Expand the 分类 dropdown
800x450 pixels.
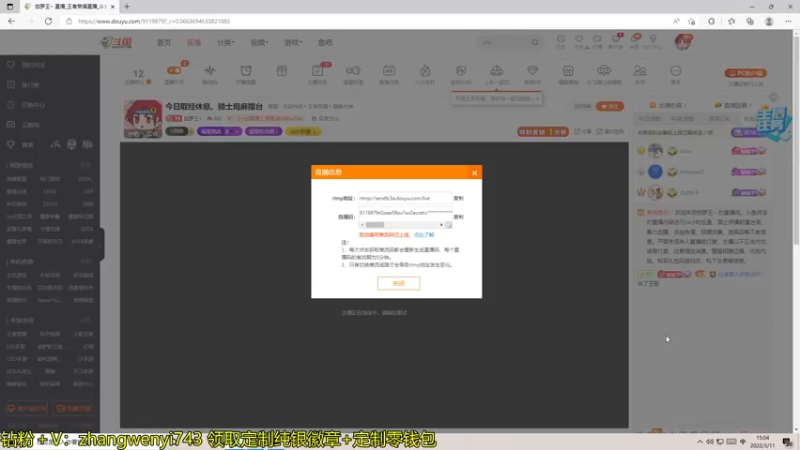(226, 42)
